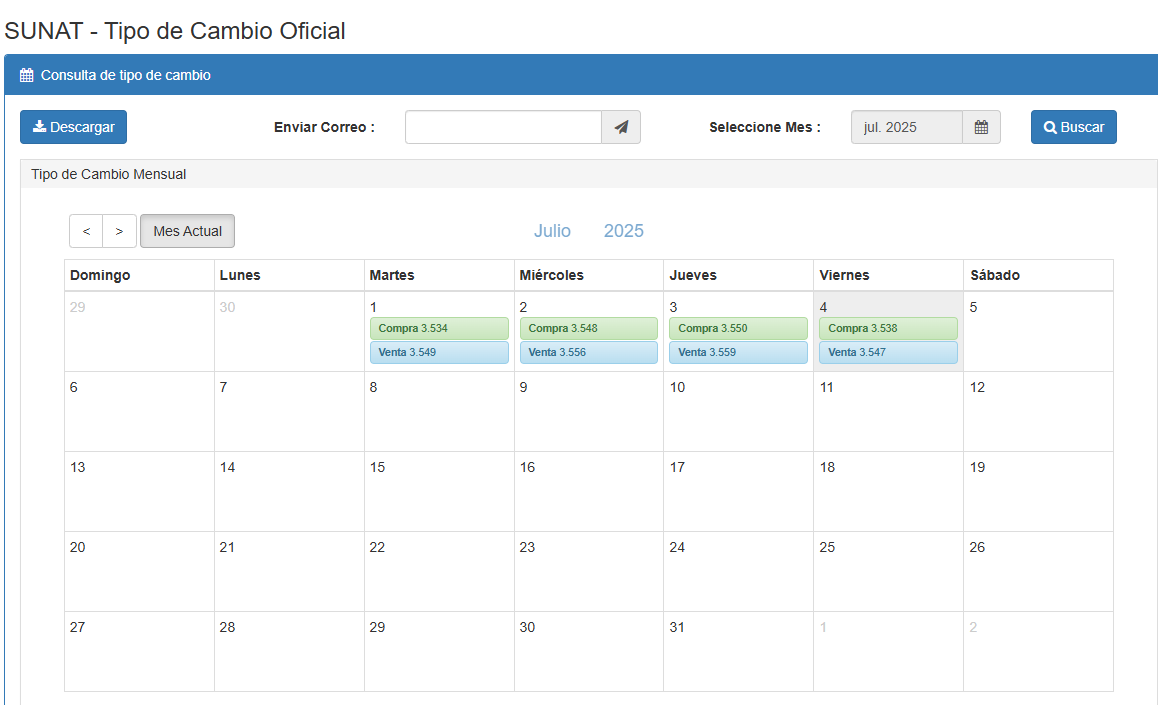Click the 2025 year title
The image size is (1158, 705).
(x=624, y=231)
